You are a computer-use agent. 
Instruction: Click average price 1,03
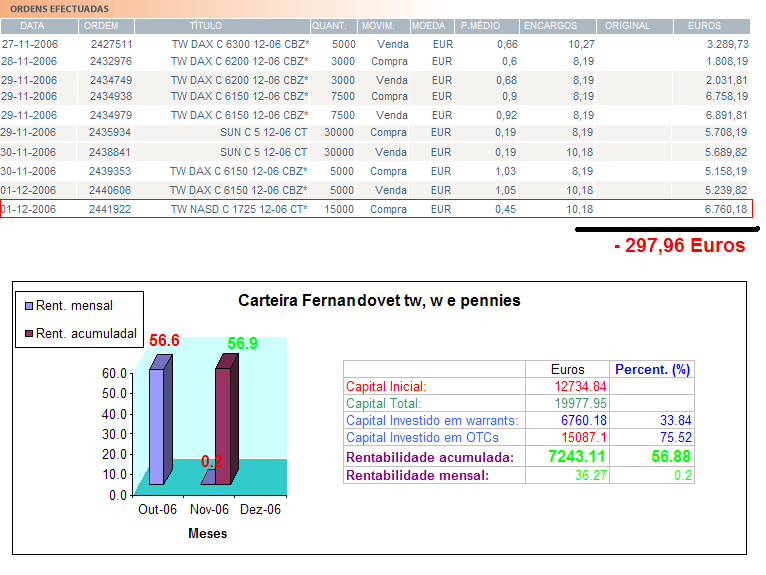coord(506,171)
